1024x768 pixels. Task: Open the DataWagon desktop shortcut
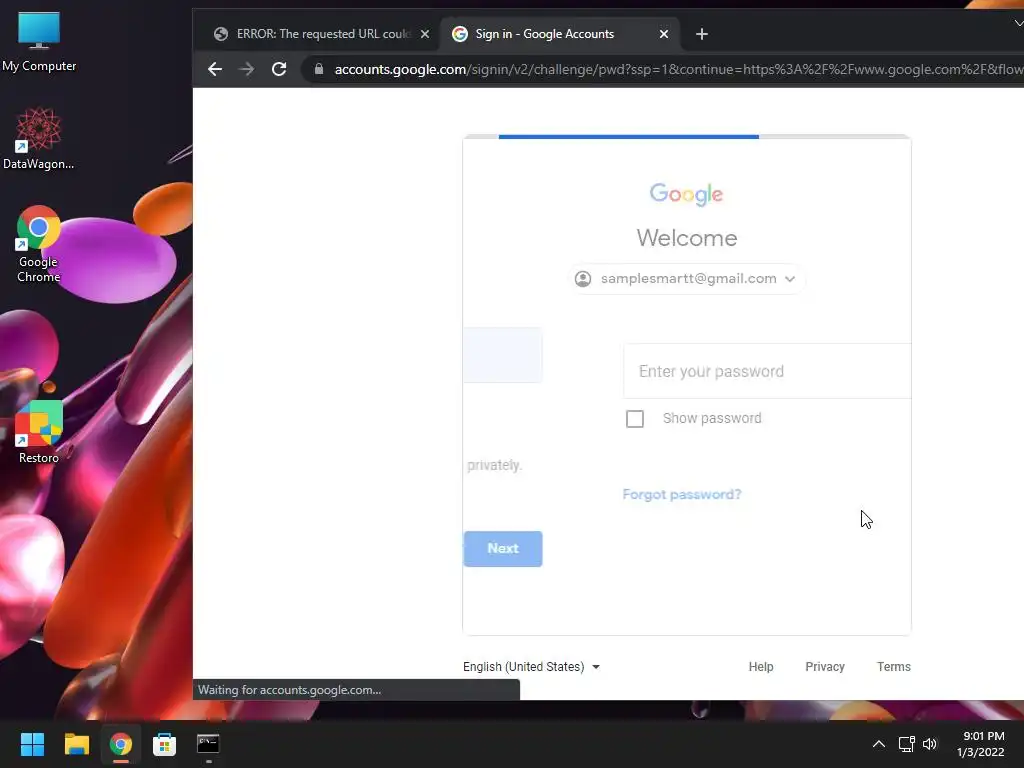point(39,138)
